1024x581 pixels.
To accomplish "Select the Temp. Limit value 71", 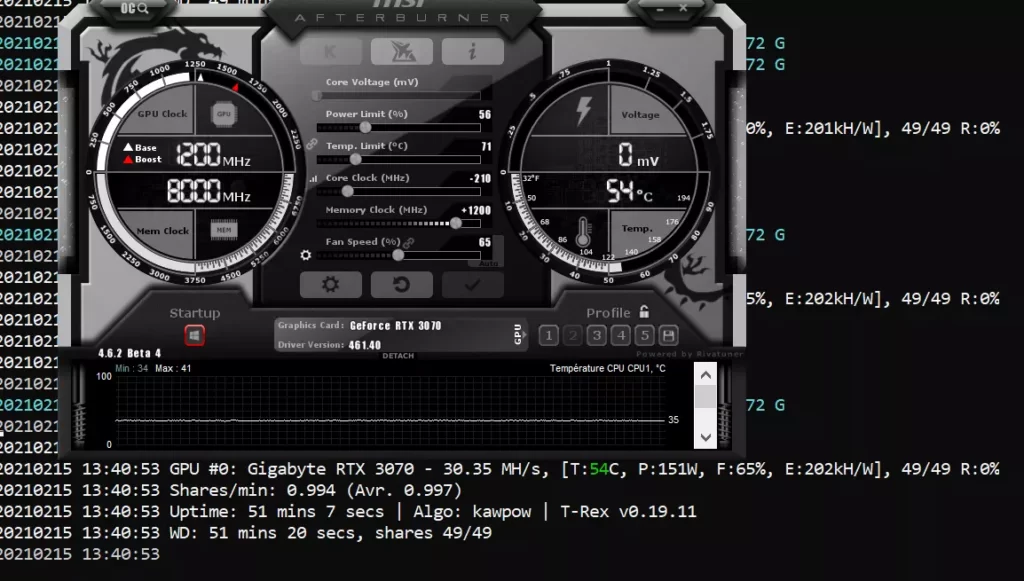I will click(x=486, y=146).
